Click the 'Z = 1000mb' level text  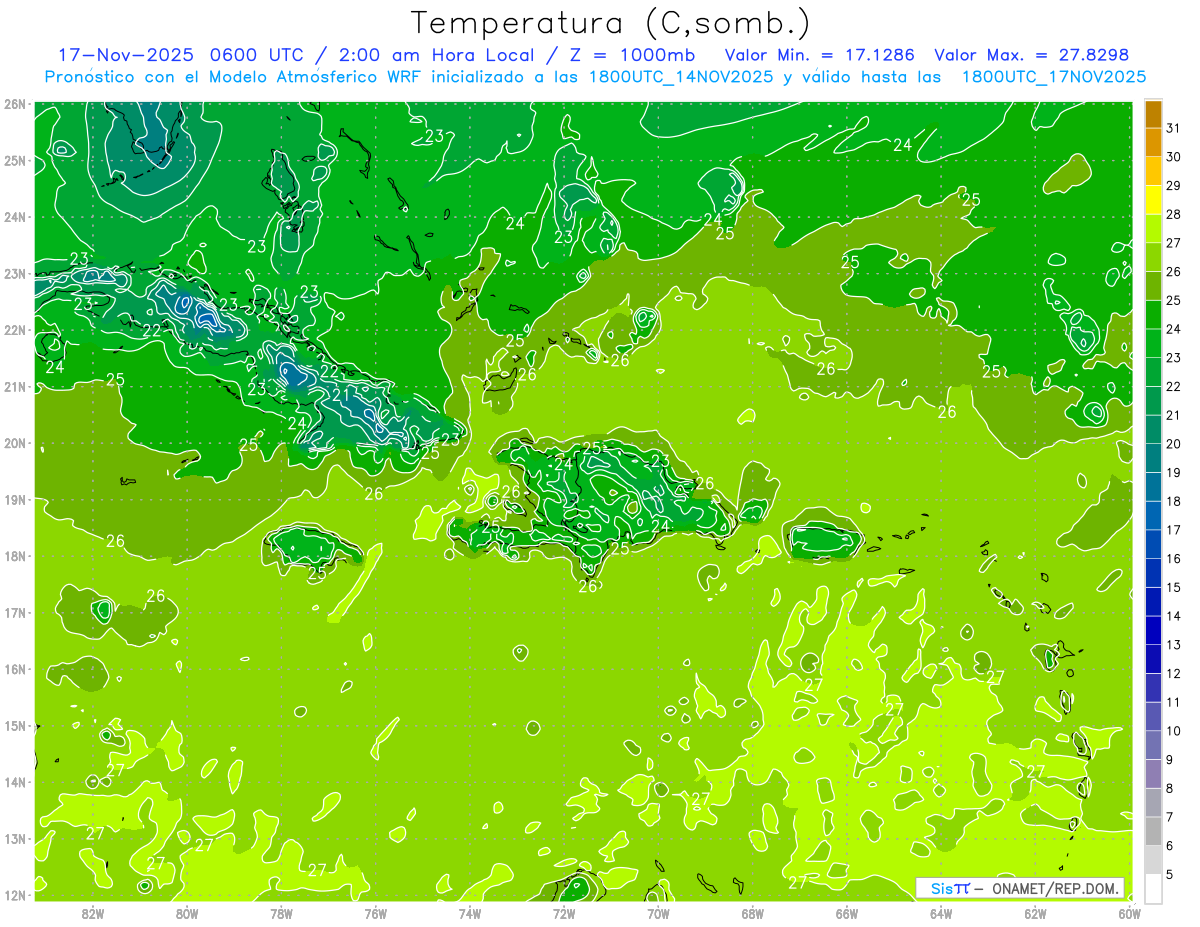coord(634,54)
